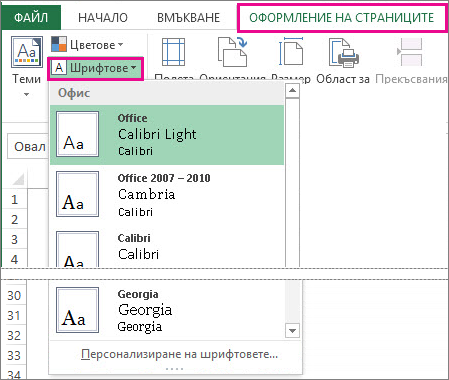This screenshot has height=380, width=449.
Task: Click the font list scroll up arrow
Action: point(292,91)
